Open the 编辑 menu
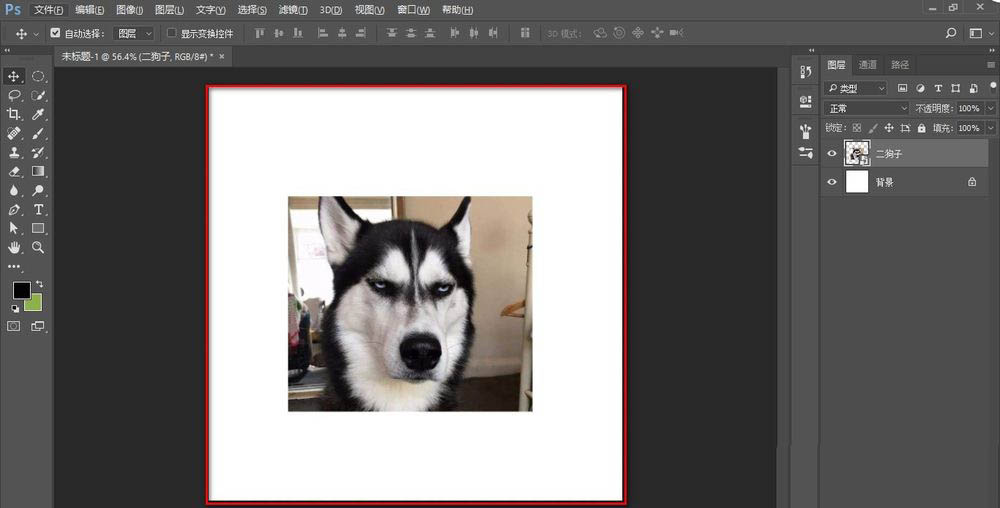Screen dimensions: 1000x508 click(89, 10)
